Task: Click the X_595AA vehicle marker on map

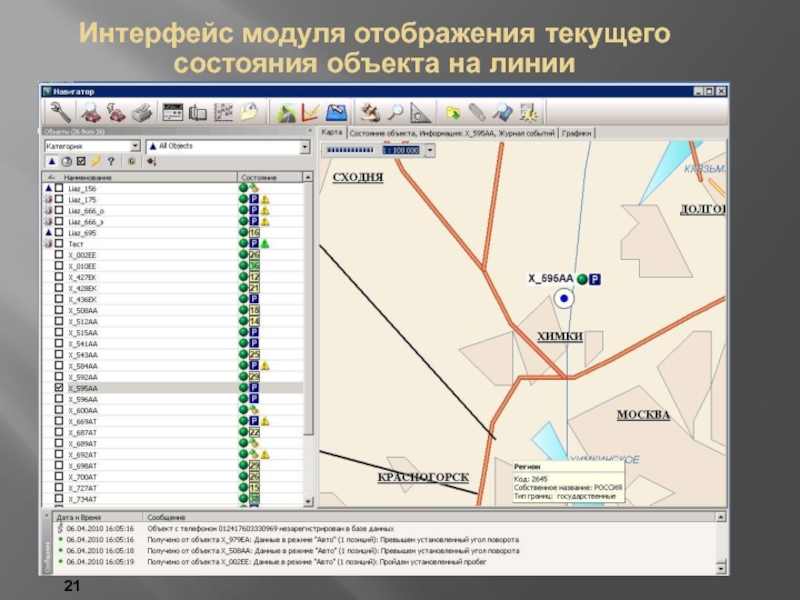Action: (x=564, y=298)
